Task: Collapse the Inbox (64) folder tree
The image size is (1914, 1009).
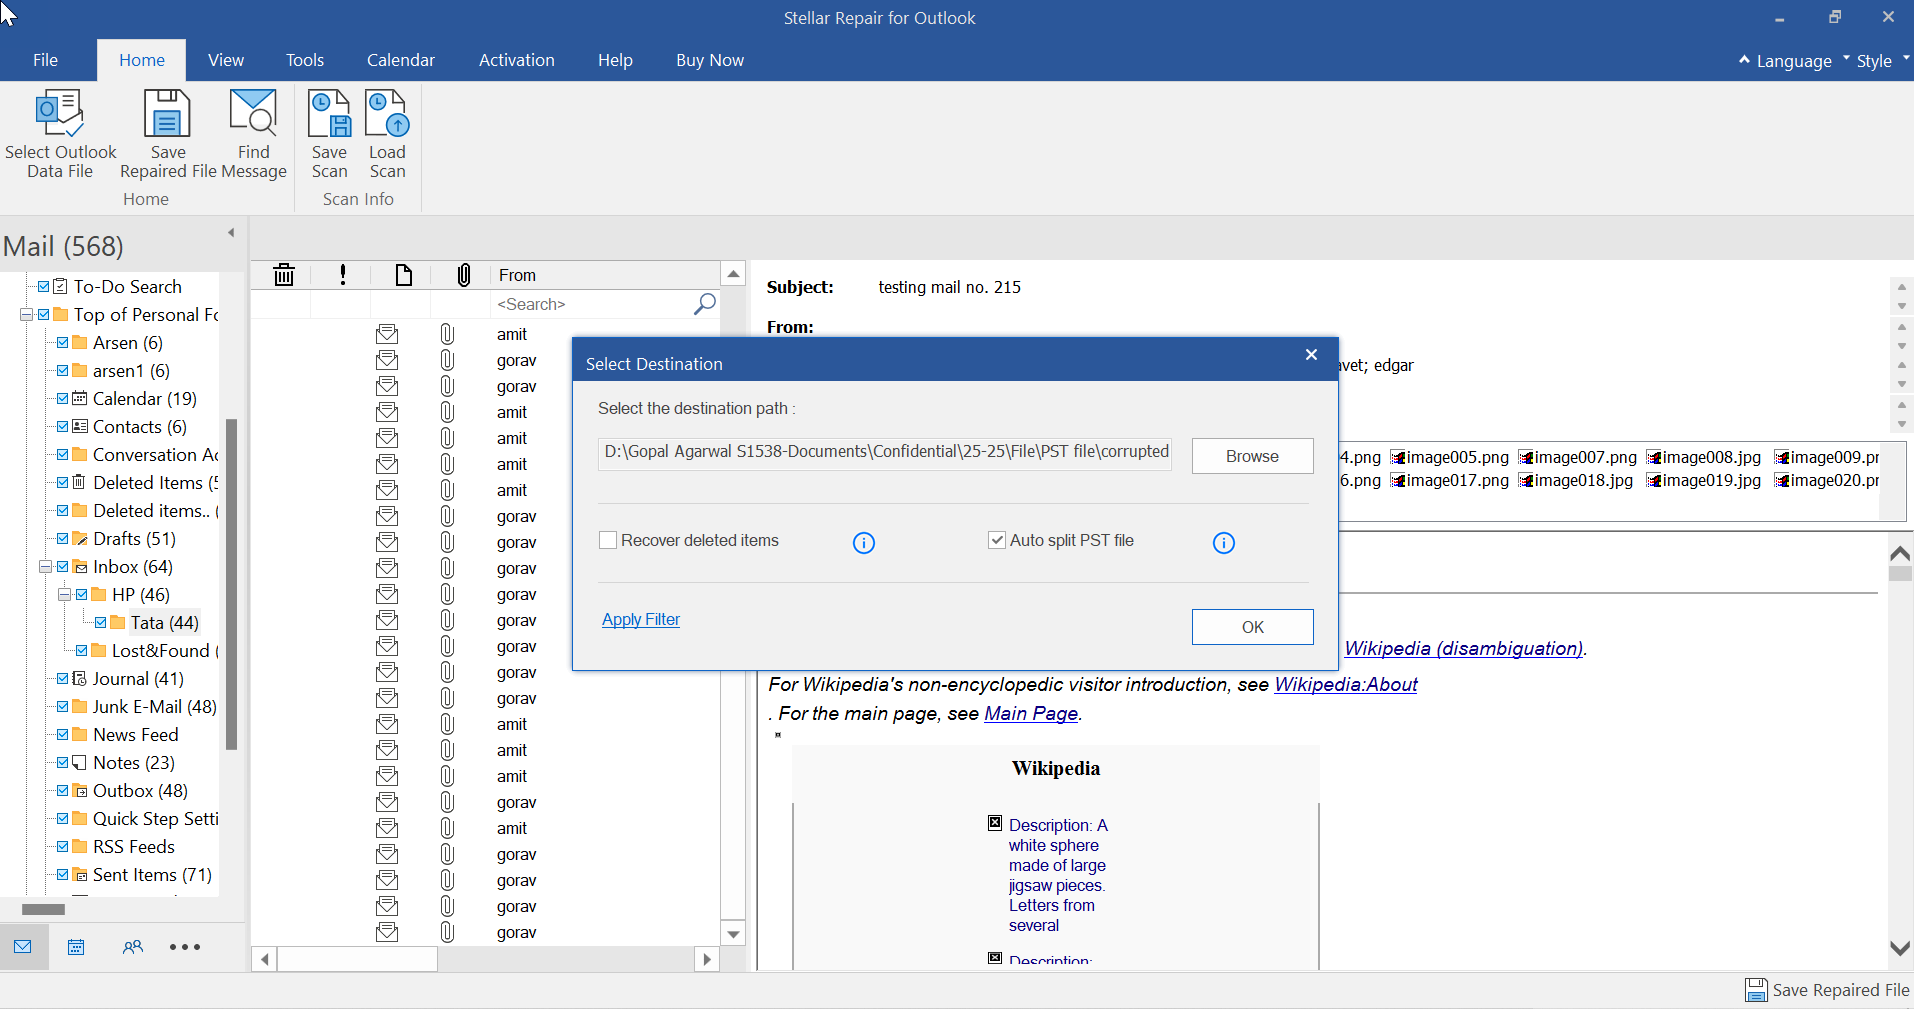Action: (x=45, y=566)
